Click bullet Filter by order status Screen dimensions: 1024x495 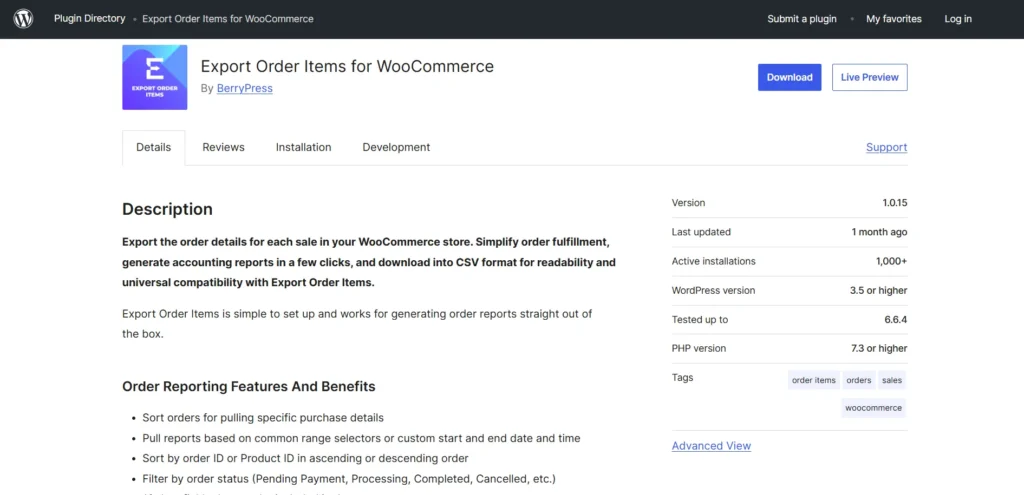tap(349, 479)
